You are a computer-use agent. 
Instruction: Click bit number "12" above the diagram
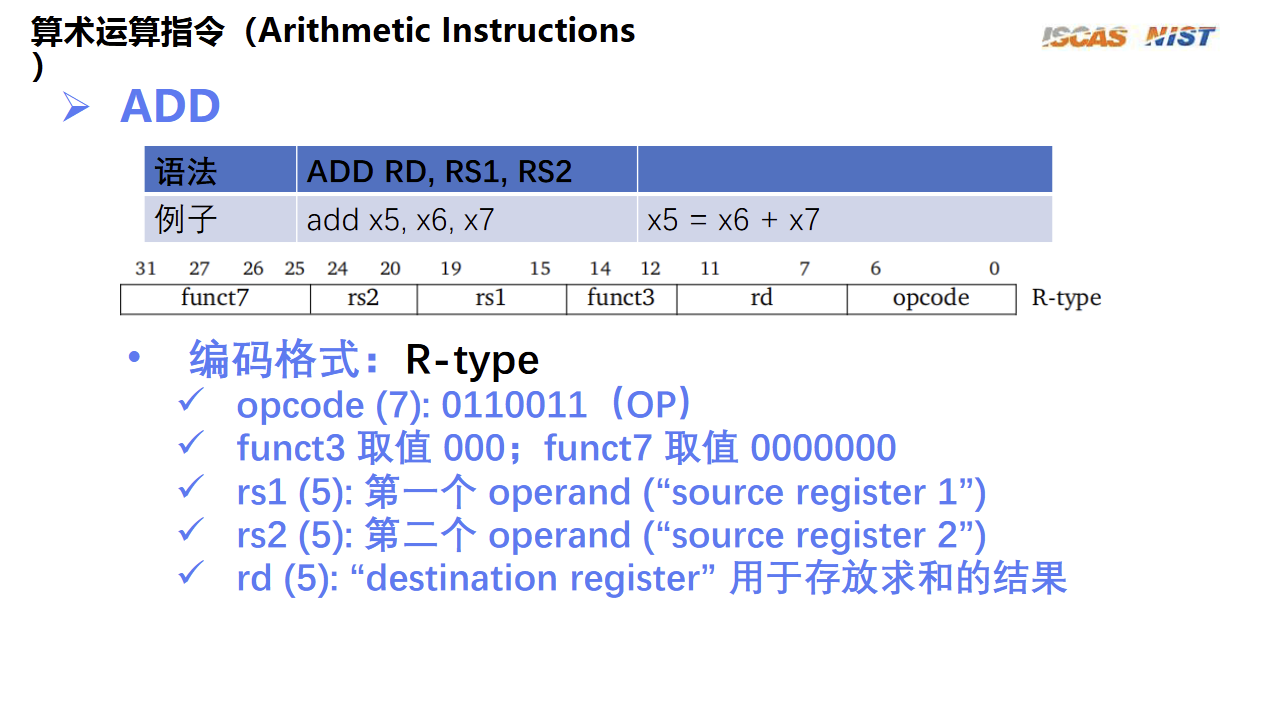click(651, 268)
